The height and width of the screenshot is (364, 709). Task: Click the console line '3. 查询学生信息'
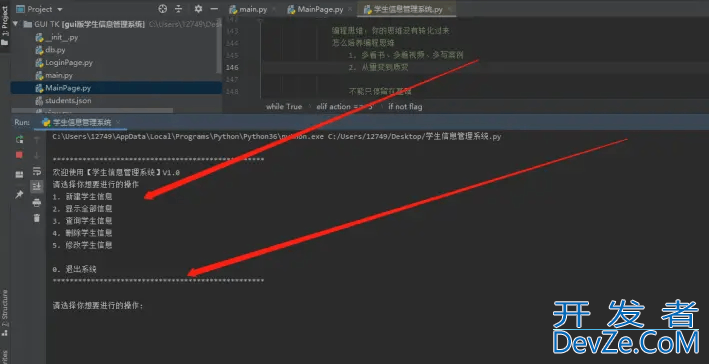(x=82, y=221)
